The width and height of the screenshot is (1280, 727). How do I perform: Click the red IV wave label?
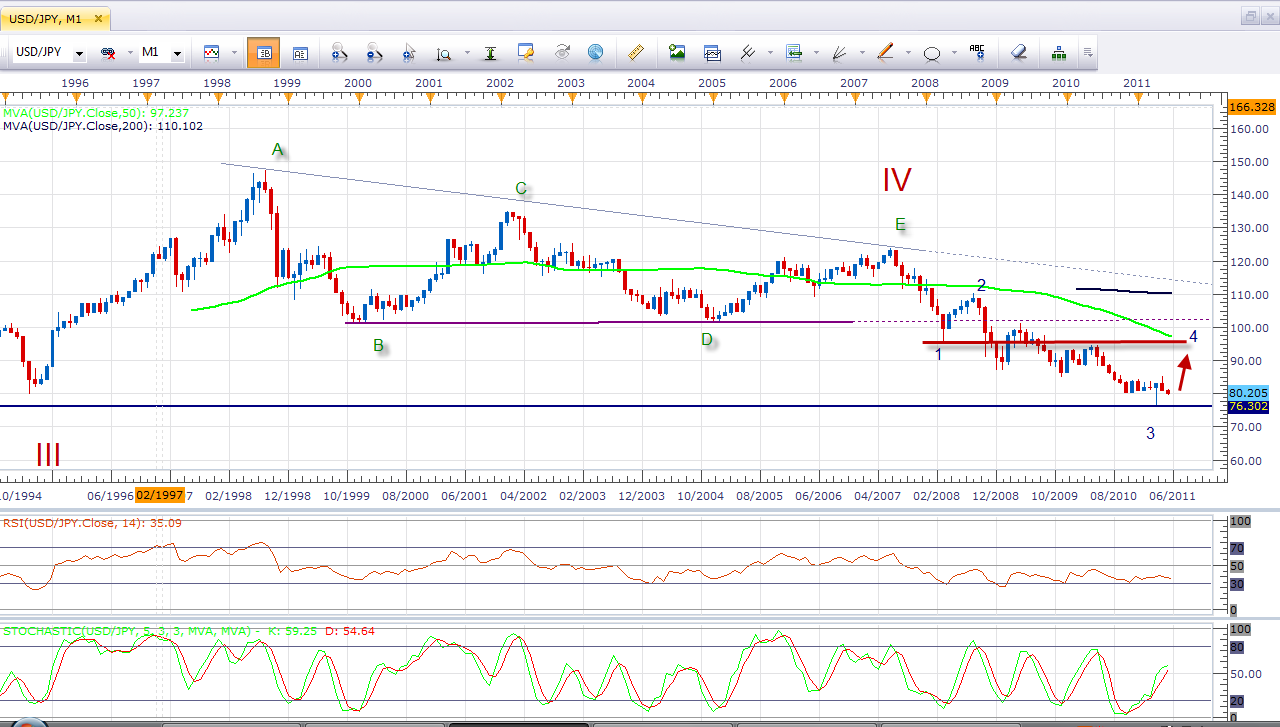[x=896, y=180]
